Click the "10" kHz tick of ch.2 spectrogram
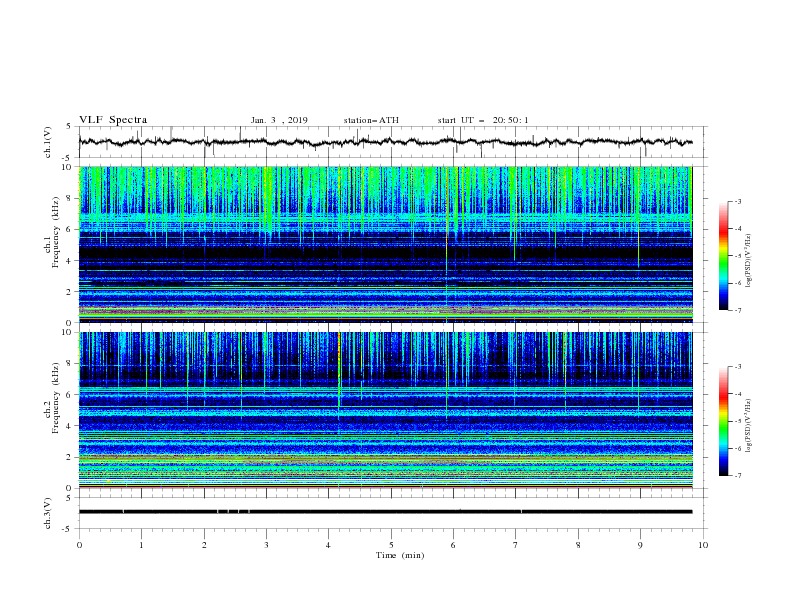 click(x=67, y=332)
